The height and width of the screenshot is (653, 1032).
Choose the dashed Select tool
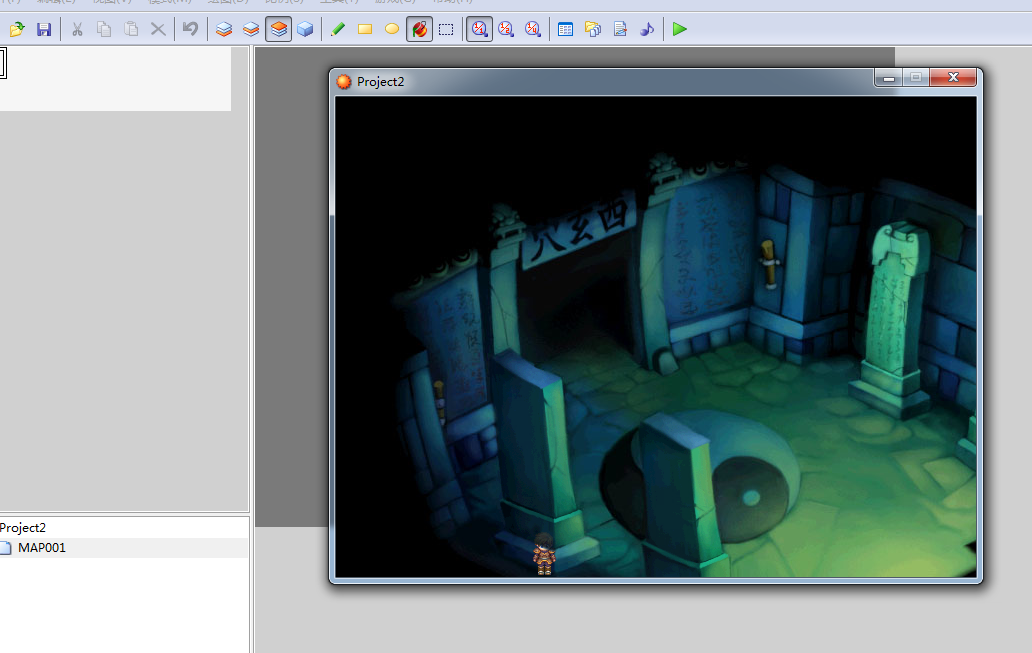pos(446,29)
